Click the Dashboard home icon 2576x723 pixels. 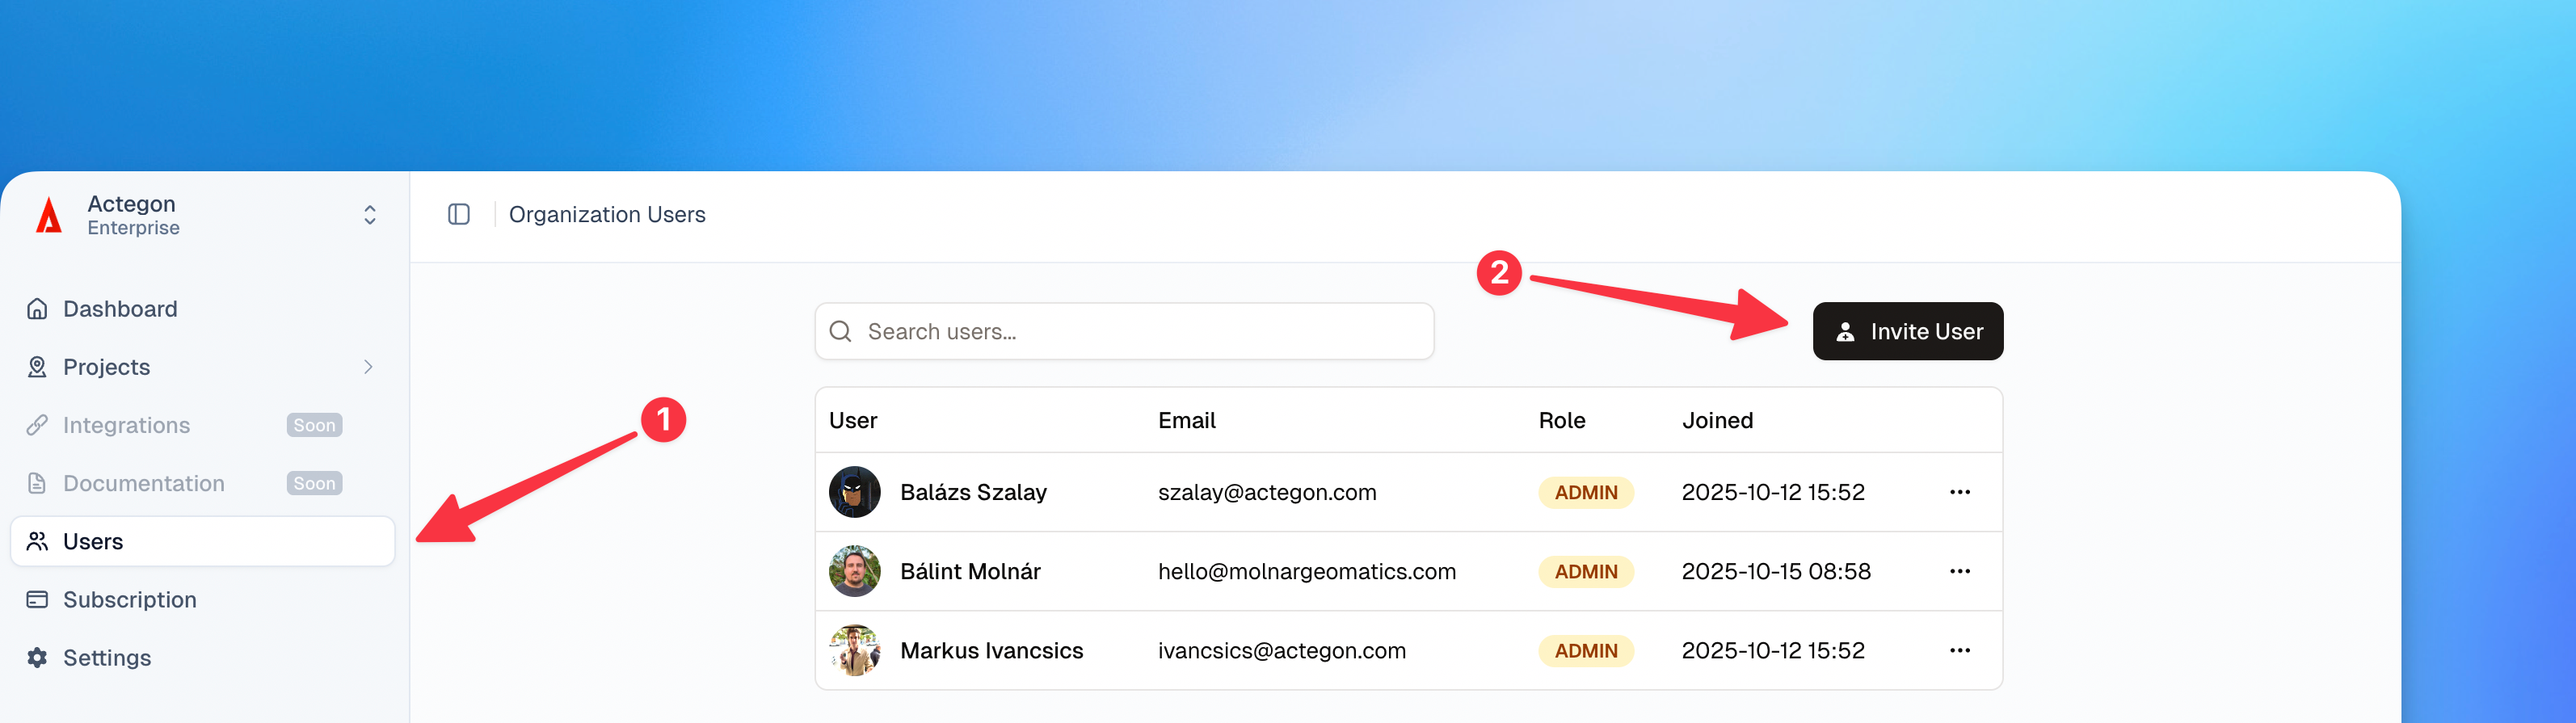[37, 309]
